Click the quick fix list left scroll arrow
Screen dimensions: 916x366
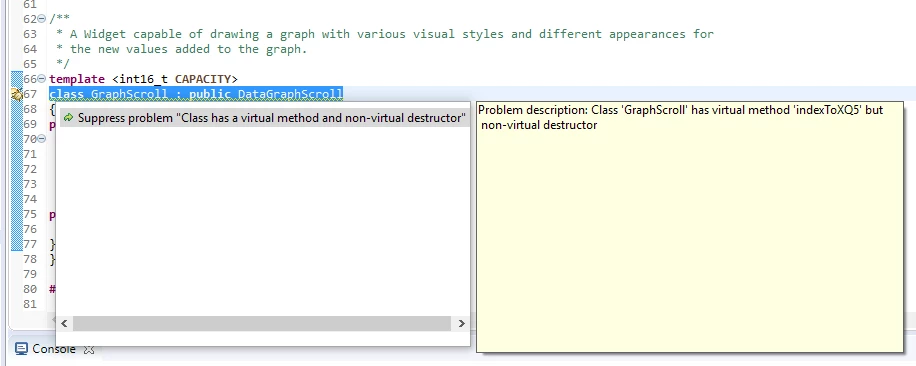64,323
